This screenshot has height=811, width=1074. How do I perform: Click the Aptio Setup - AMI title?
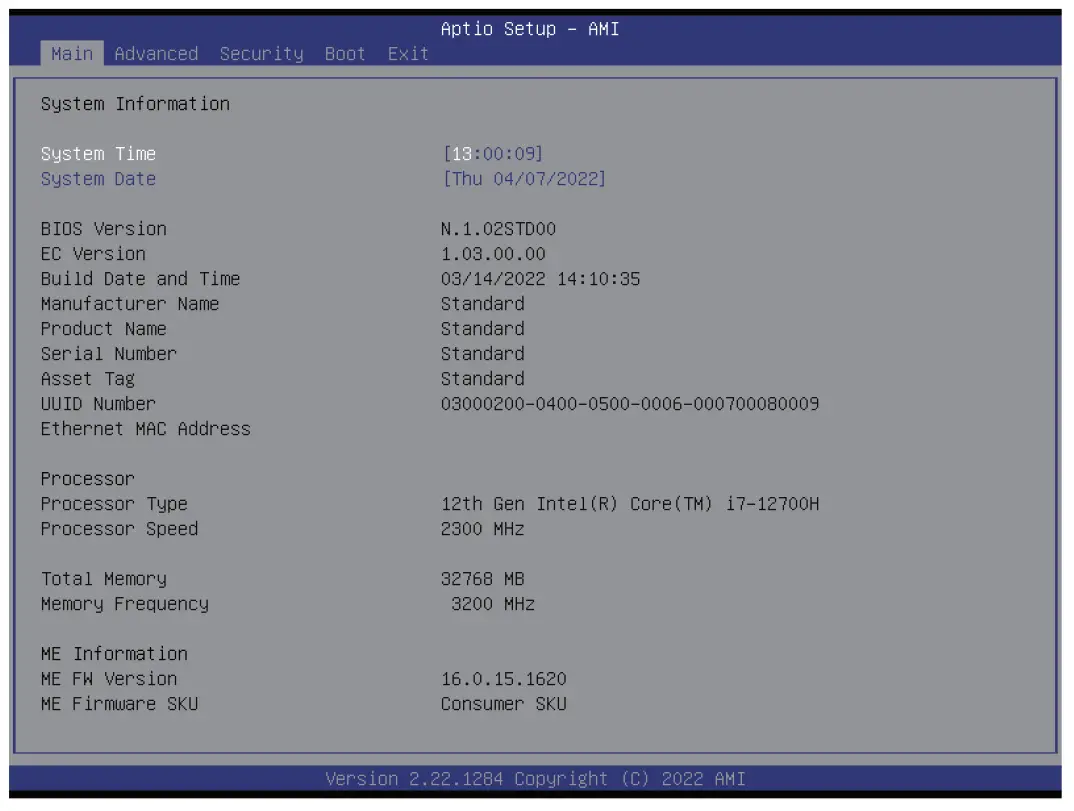pyautogui.click(x=529, y=29)
